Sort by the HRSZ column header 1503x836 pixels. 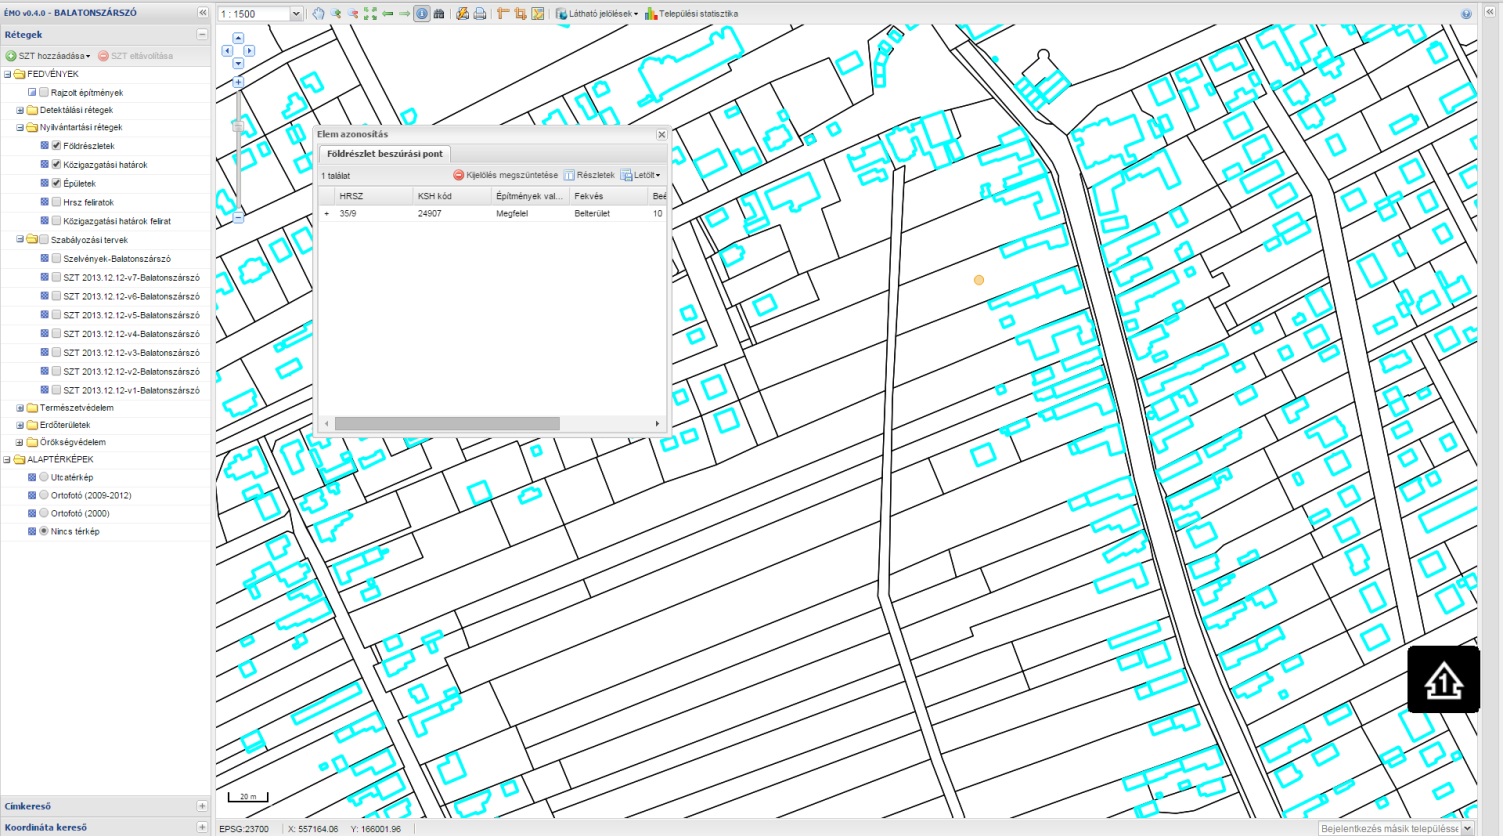tap(373, 196)
